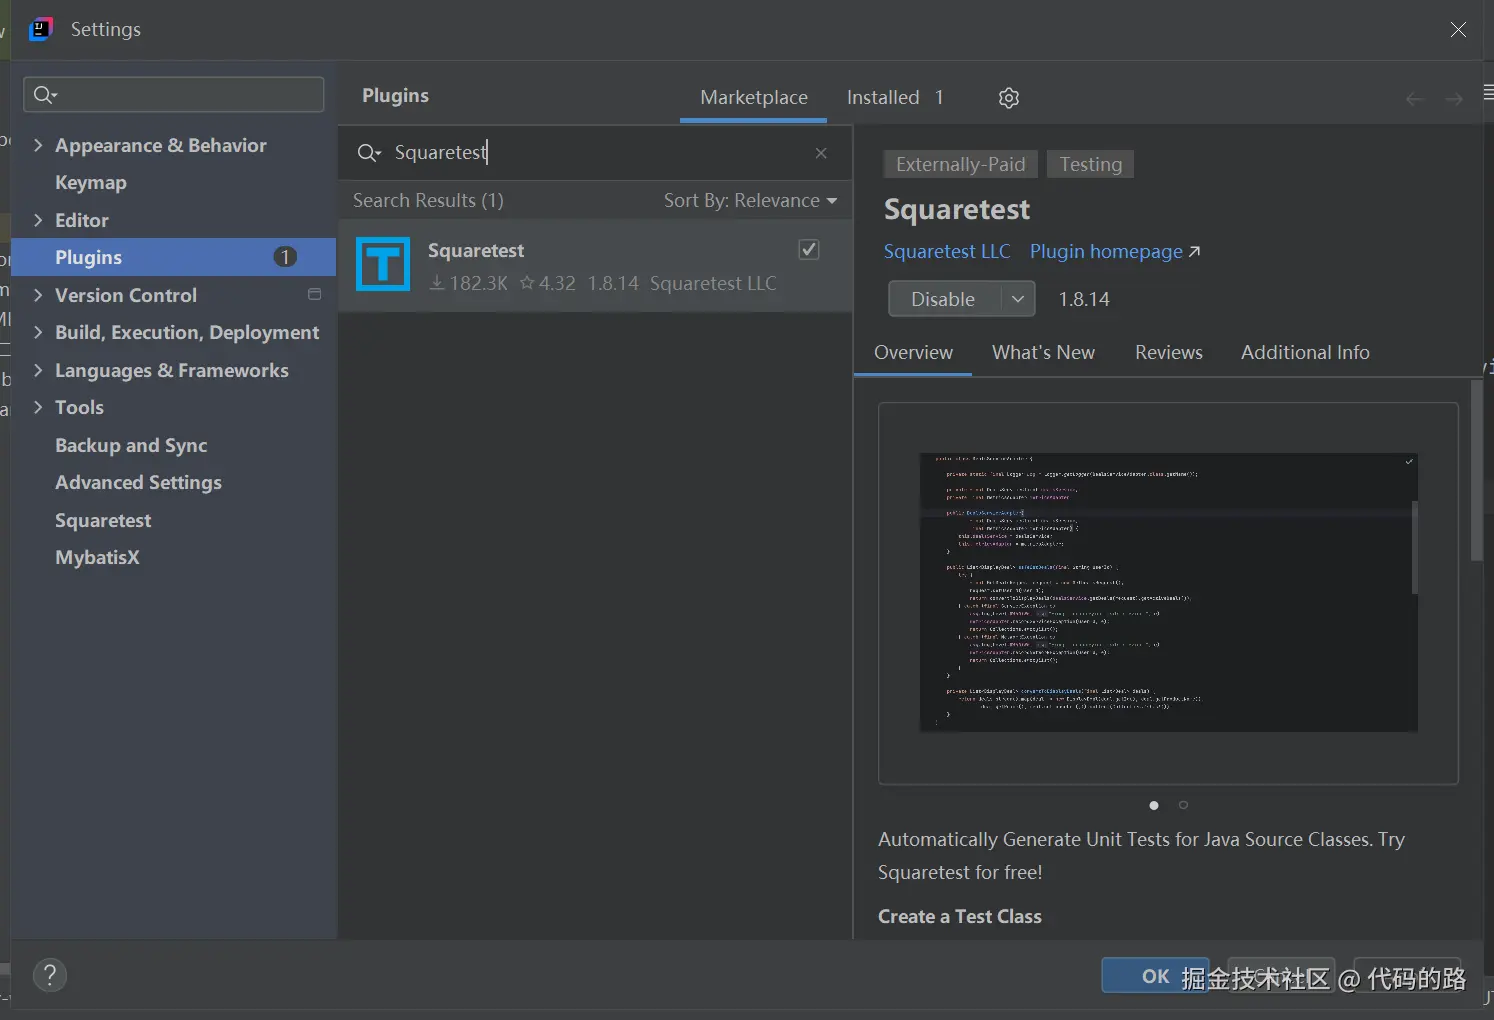Click the Search Results (1) label
This screenshot has width=1494, height=1020.
428,200
